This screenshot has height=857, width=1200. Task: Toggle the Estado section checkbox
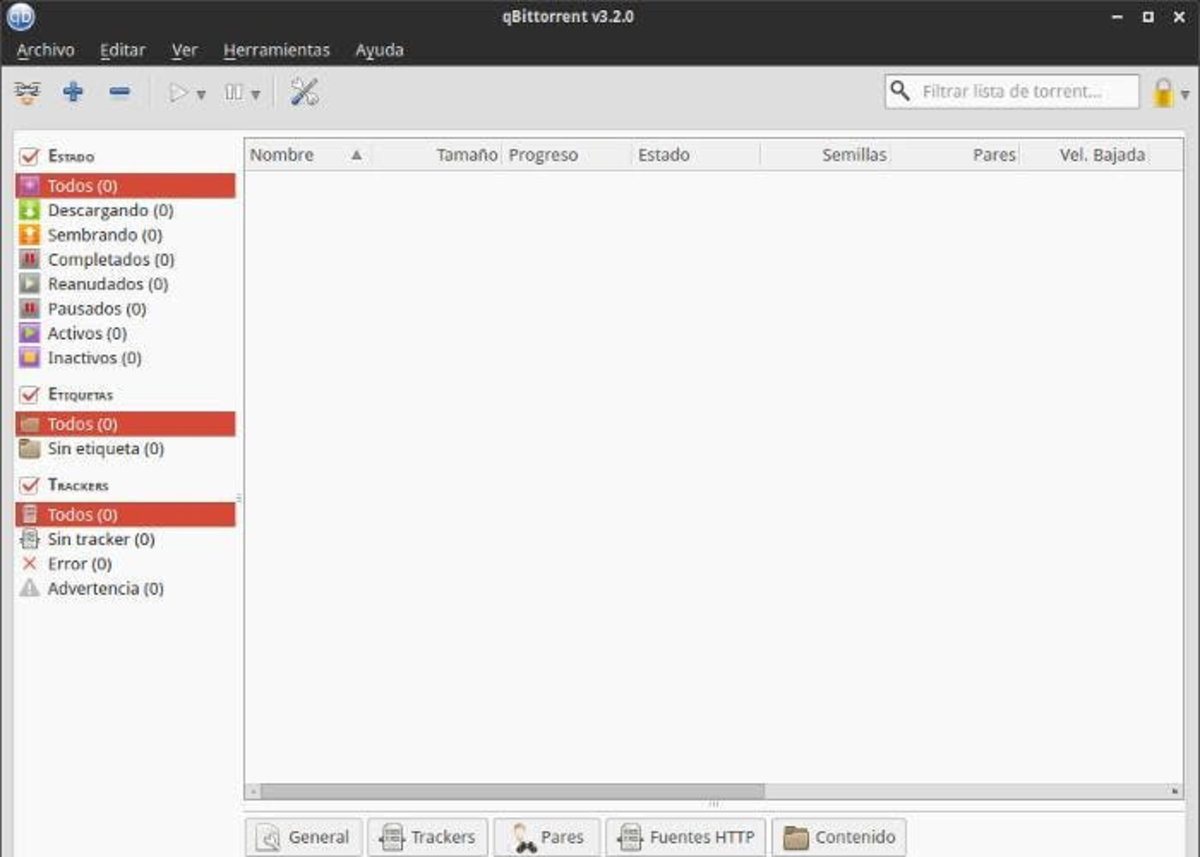pos(29,157)
